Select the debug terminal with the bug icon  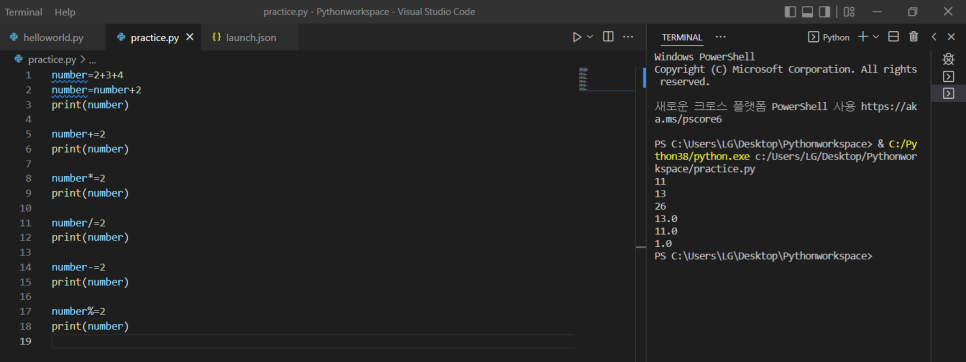coord(949,59)
